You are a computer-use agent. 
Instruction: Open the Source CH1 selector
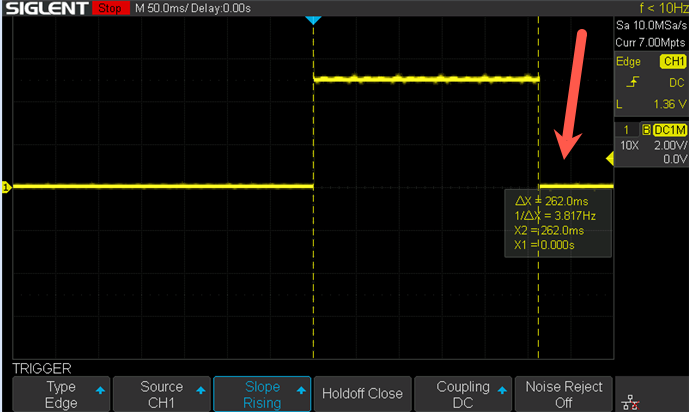161,394
